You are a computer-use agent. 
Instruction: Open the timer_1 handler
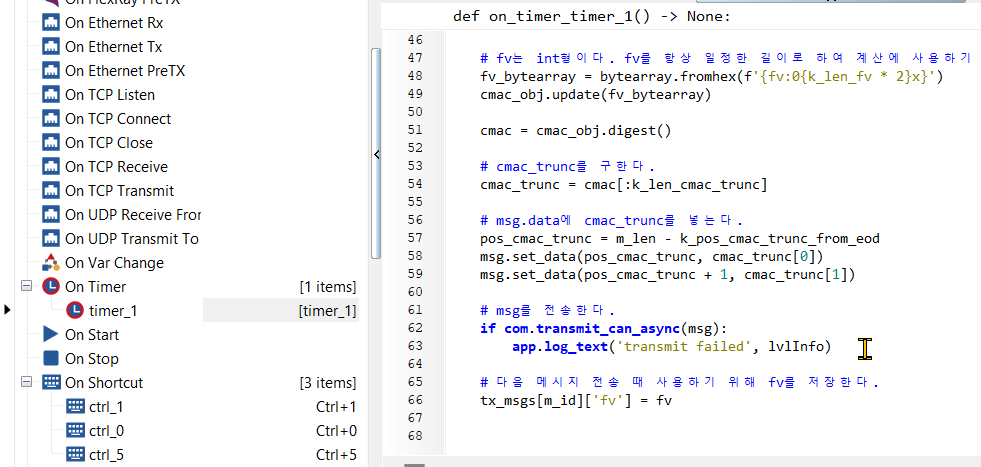tap(113, 310)
